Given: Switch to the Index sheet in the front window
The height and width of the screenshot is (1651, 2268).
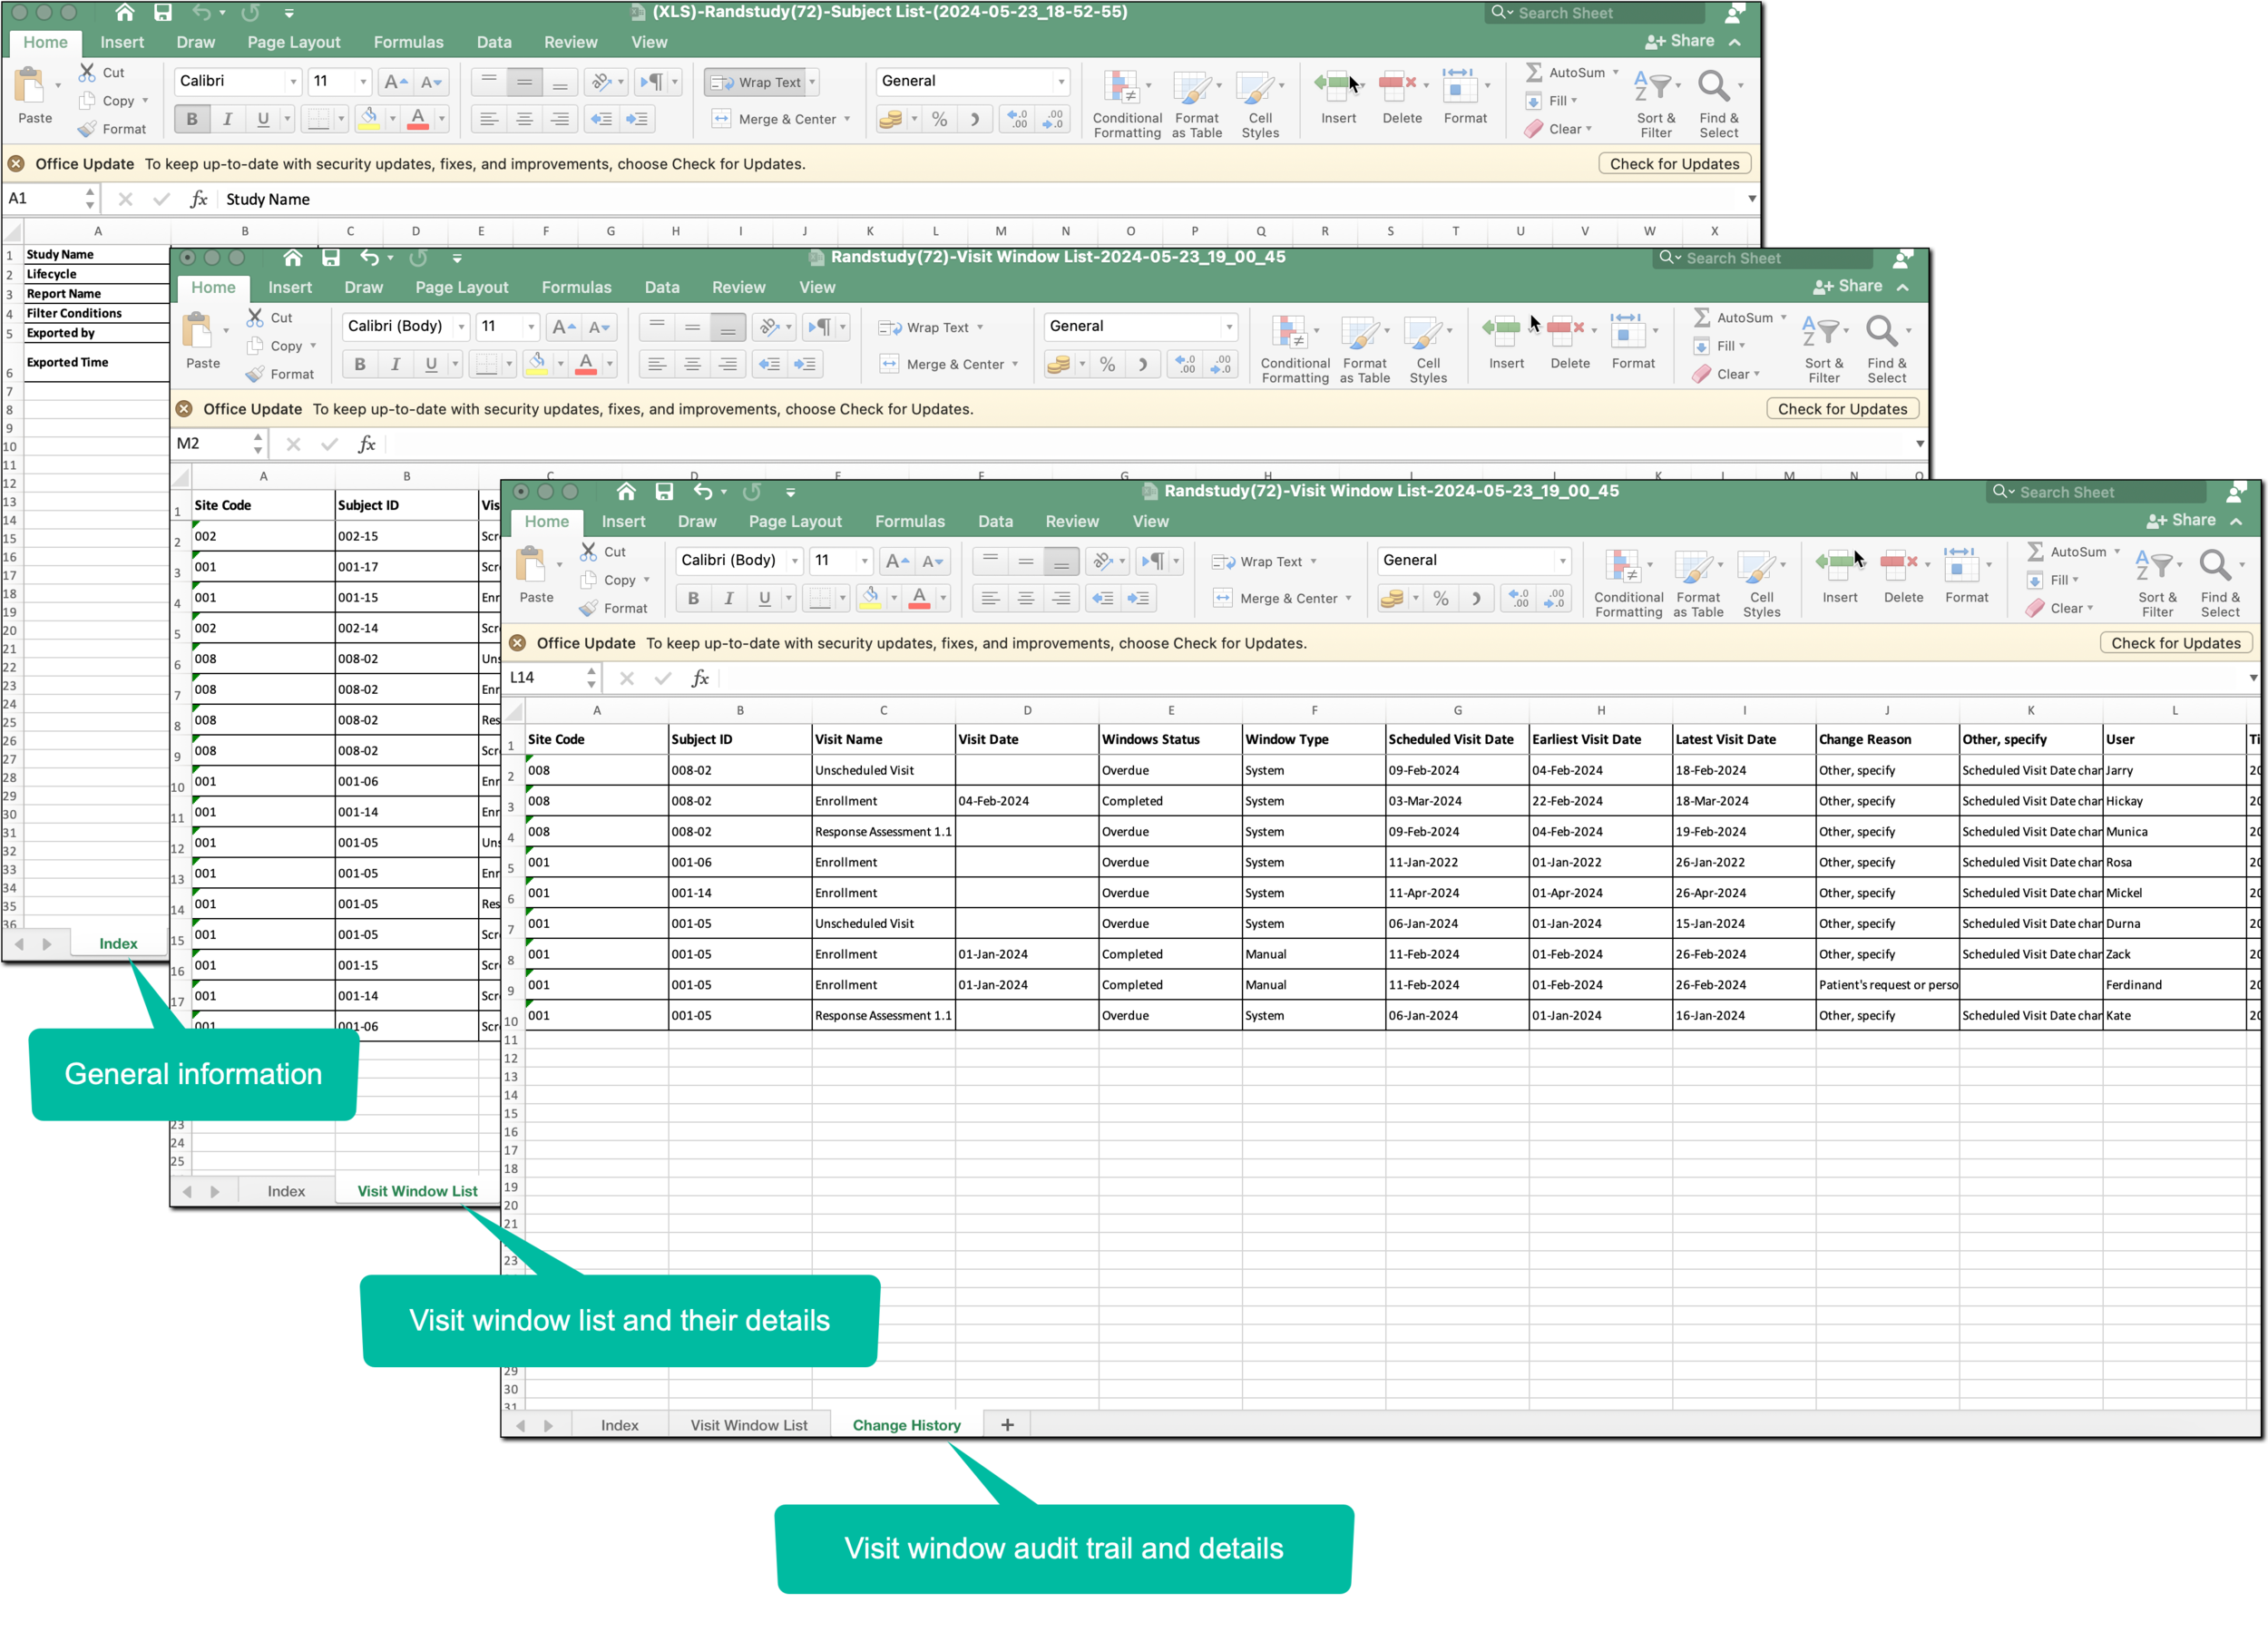Looking at the screenshot, I should (x=619, y=1425).
